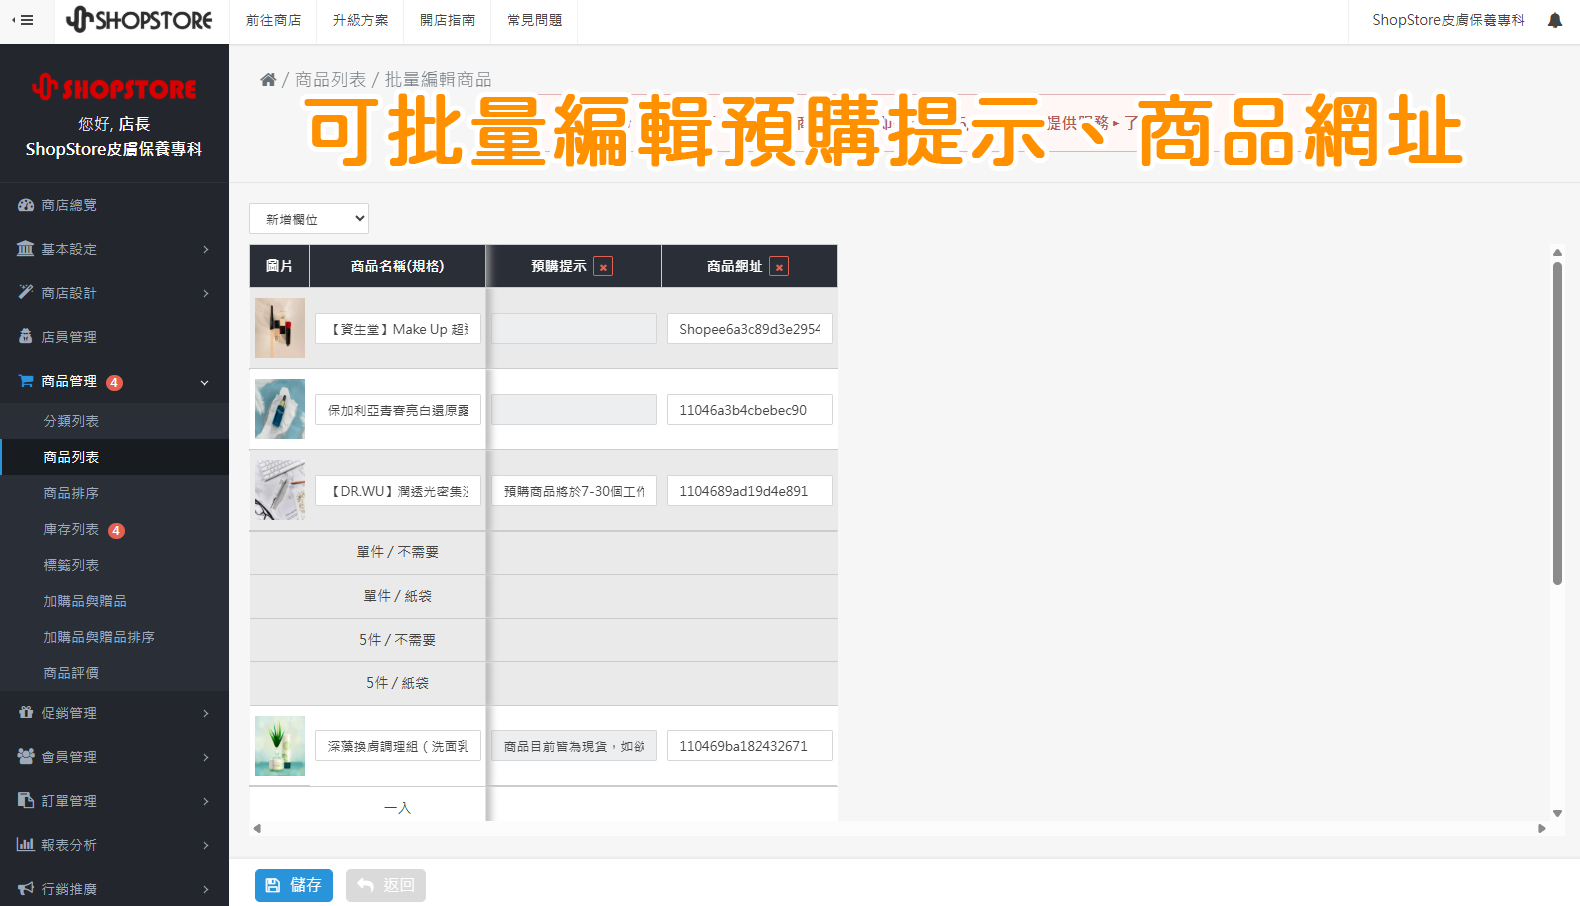1580x906 pixels.
Task: Edit the 【資生堂】Make Up product name field
Action: pos(398,329)
